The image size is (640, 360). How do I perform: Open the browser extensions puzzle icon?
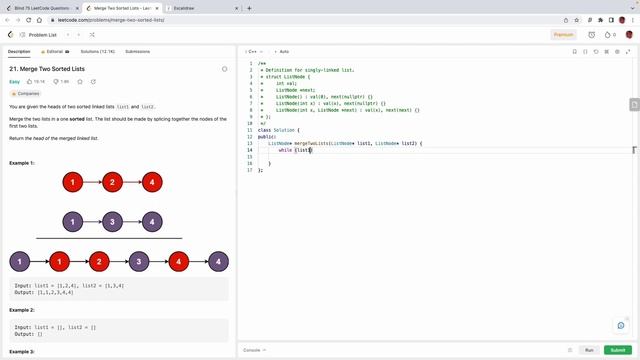click(x=600, y=20)
